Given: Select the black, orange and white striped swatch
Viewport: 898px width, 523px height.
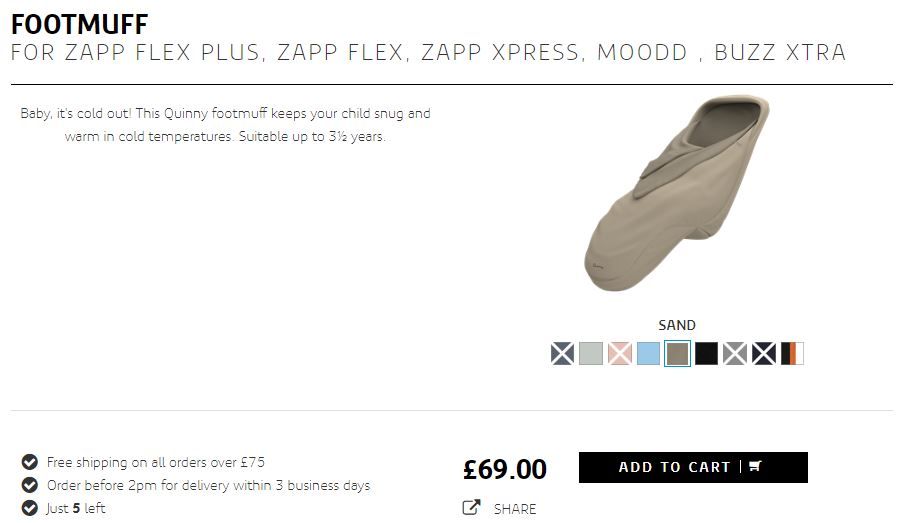Looking at the screenshot, I should (x=792, y=353).
